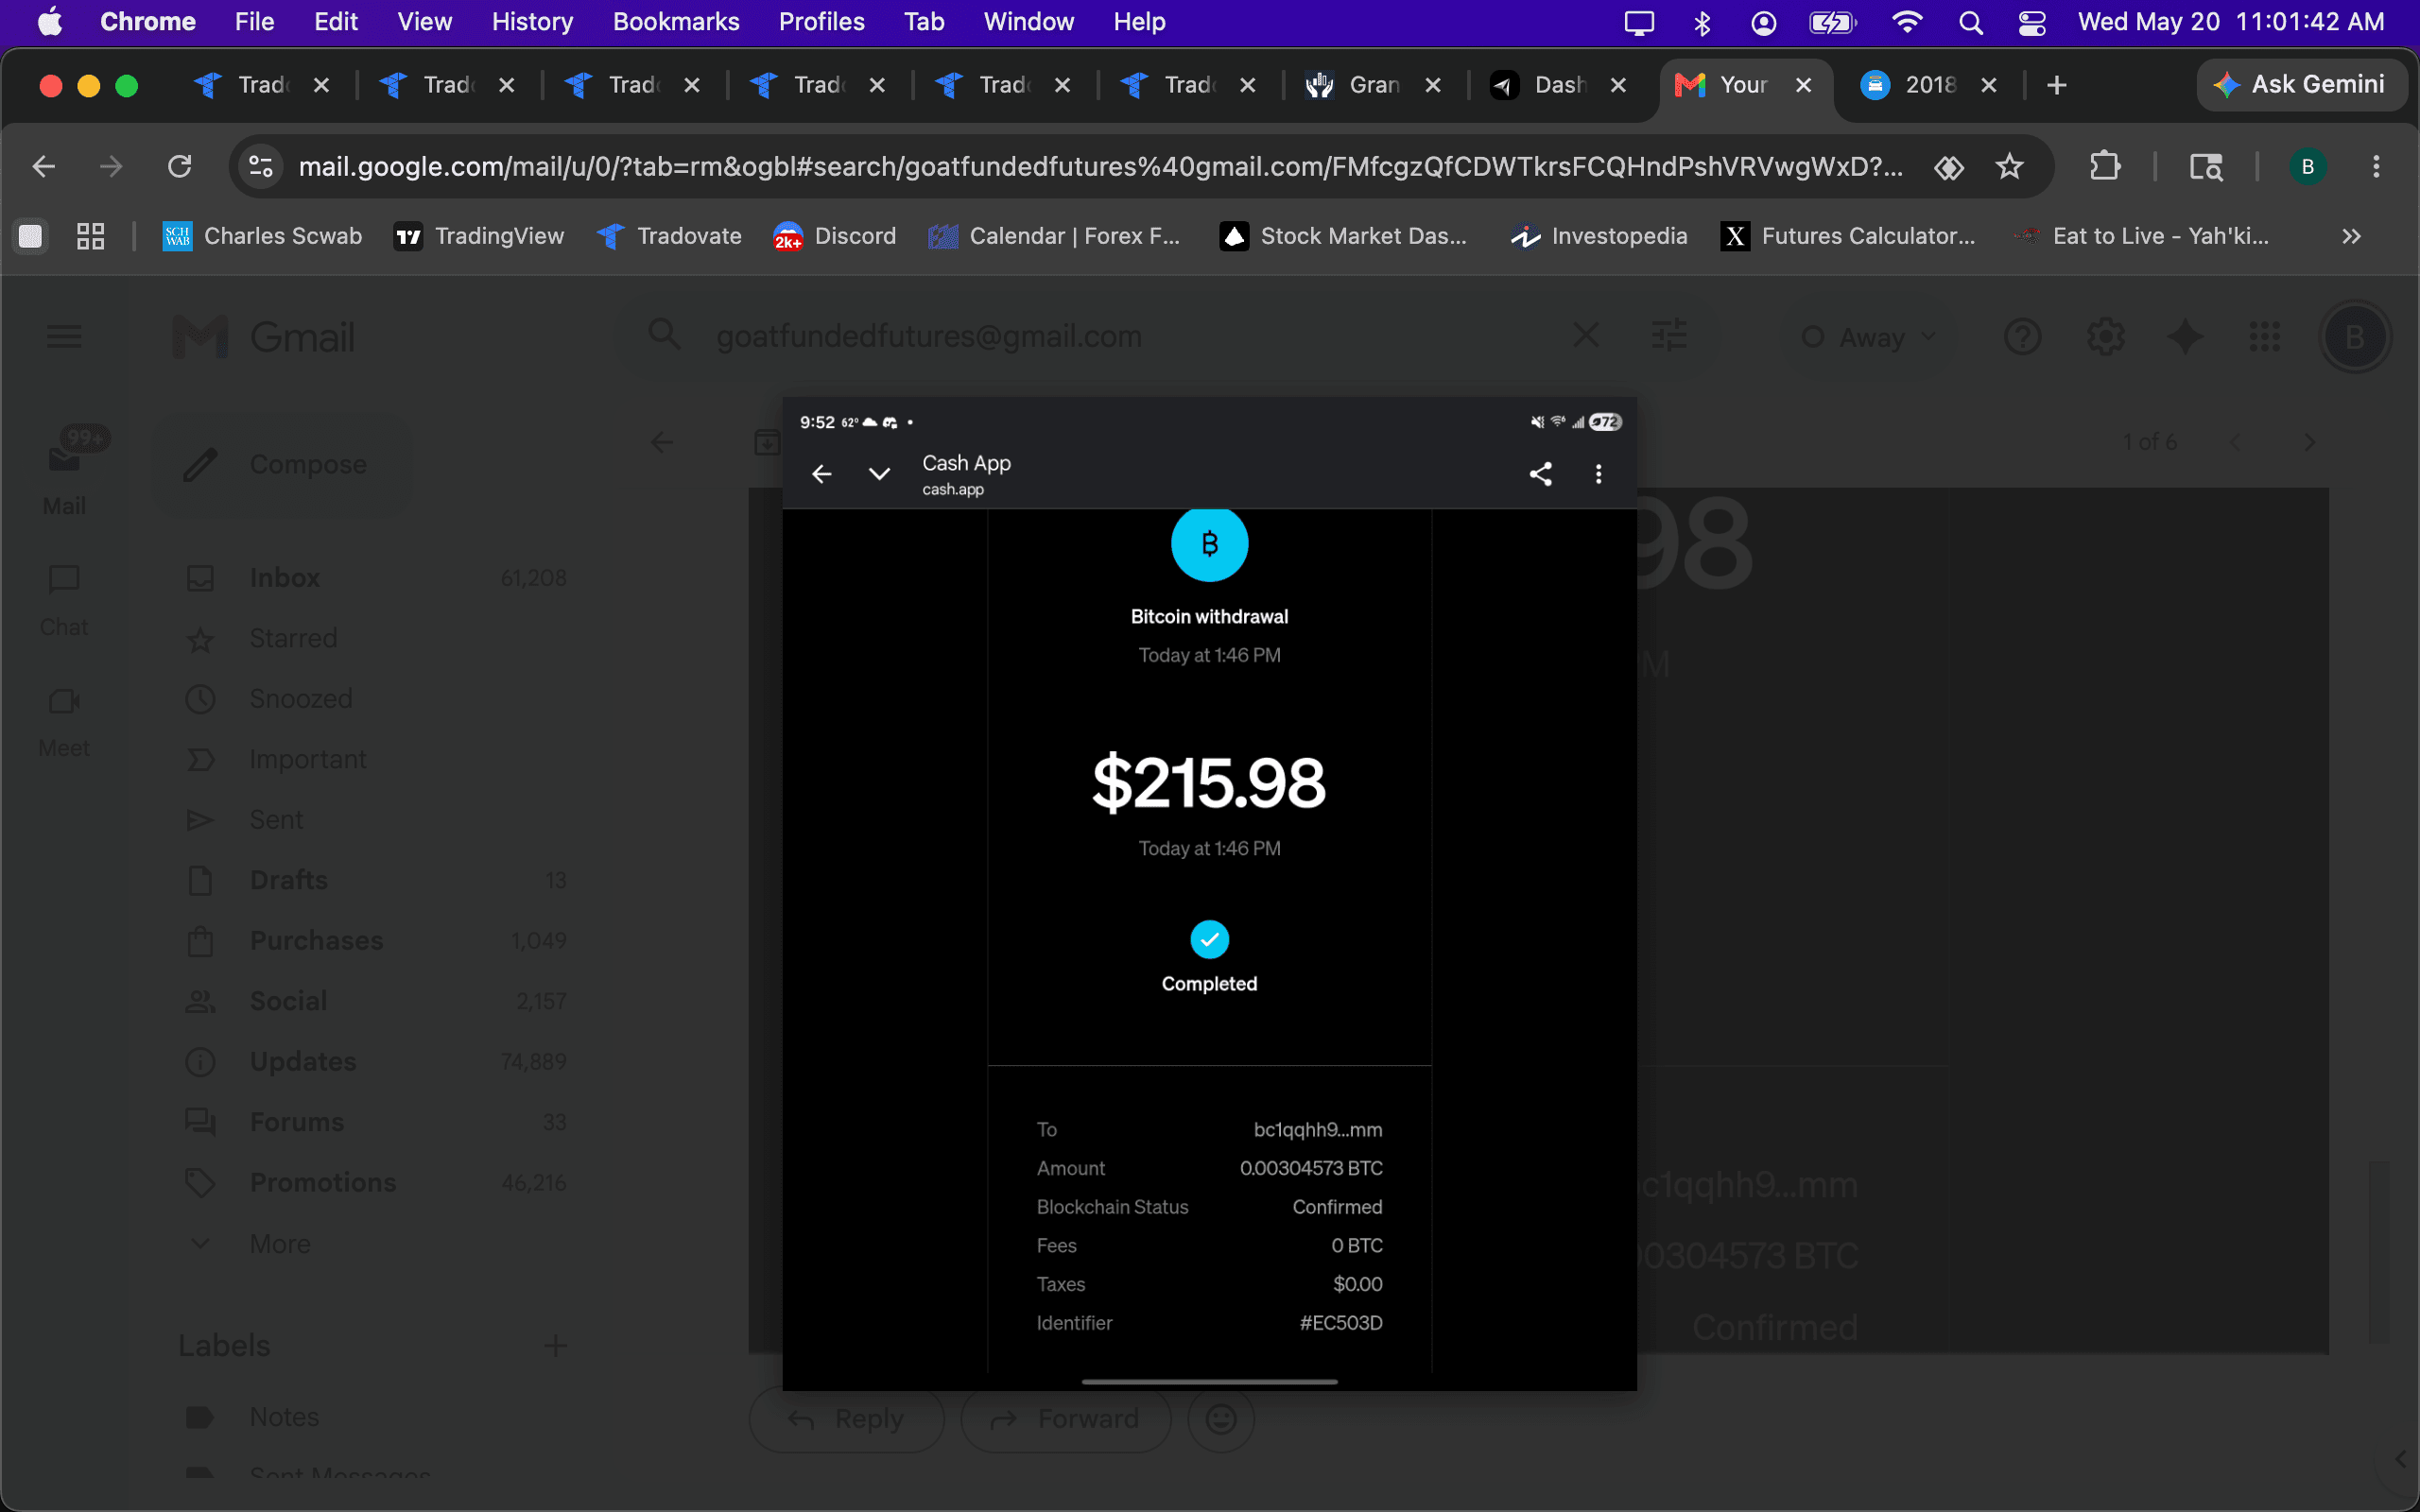Viewport: 2420px width, 1512px height.
Task: Open the Away status dropdown
Action: (1868, 338)
